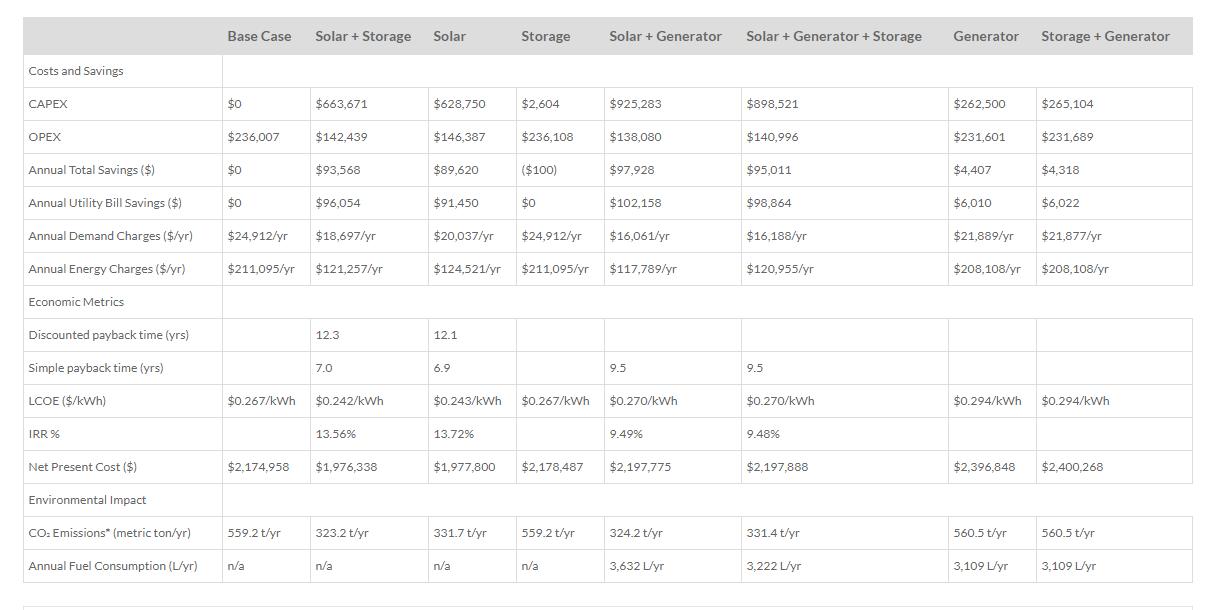
Task: Click the 12.1 discounted payback value
Action: [x=444, y=334]
